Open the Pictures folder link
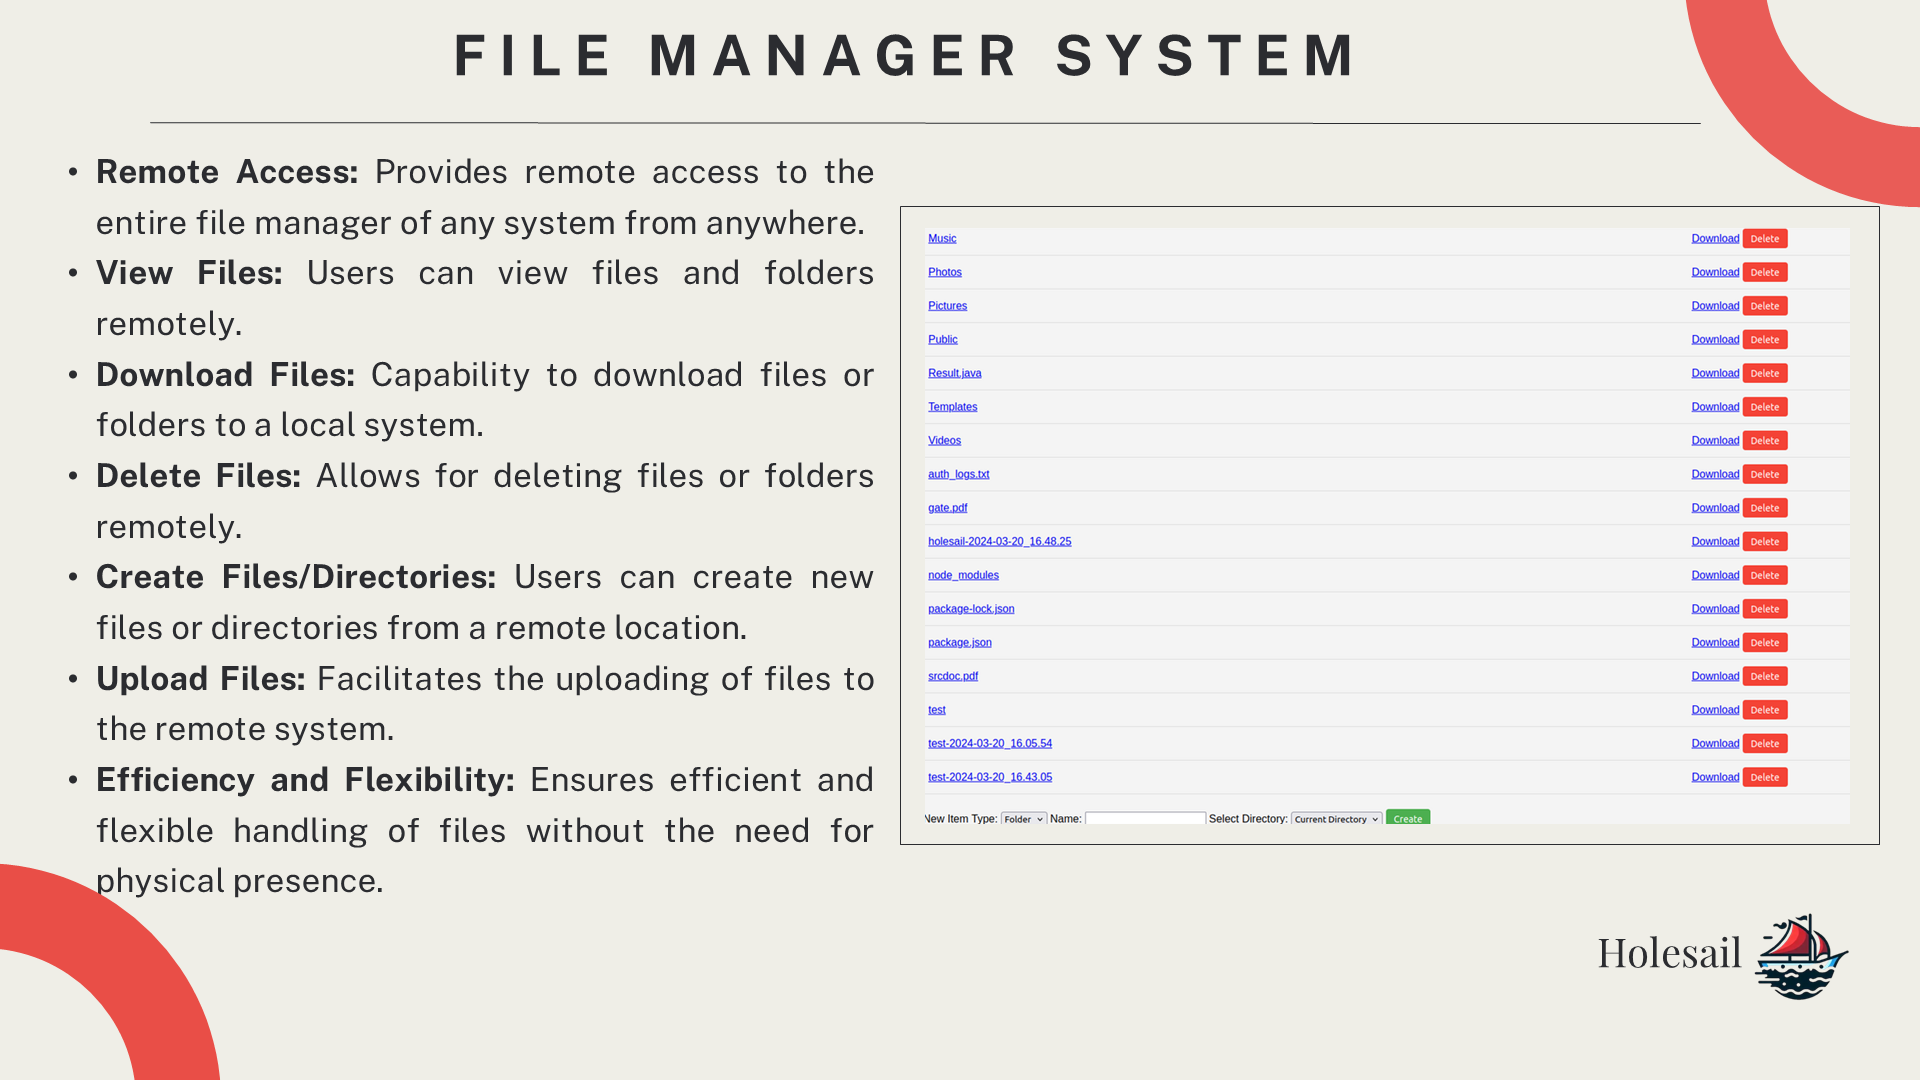Screen dimensions: 1920x1080 947,306
